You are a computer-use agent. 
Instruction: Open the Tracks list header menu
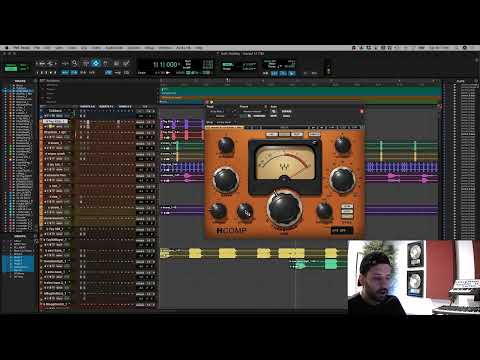pos(20,81)
